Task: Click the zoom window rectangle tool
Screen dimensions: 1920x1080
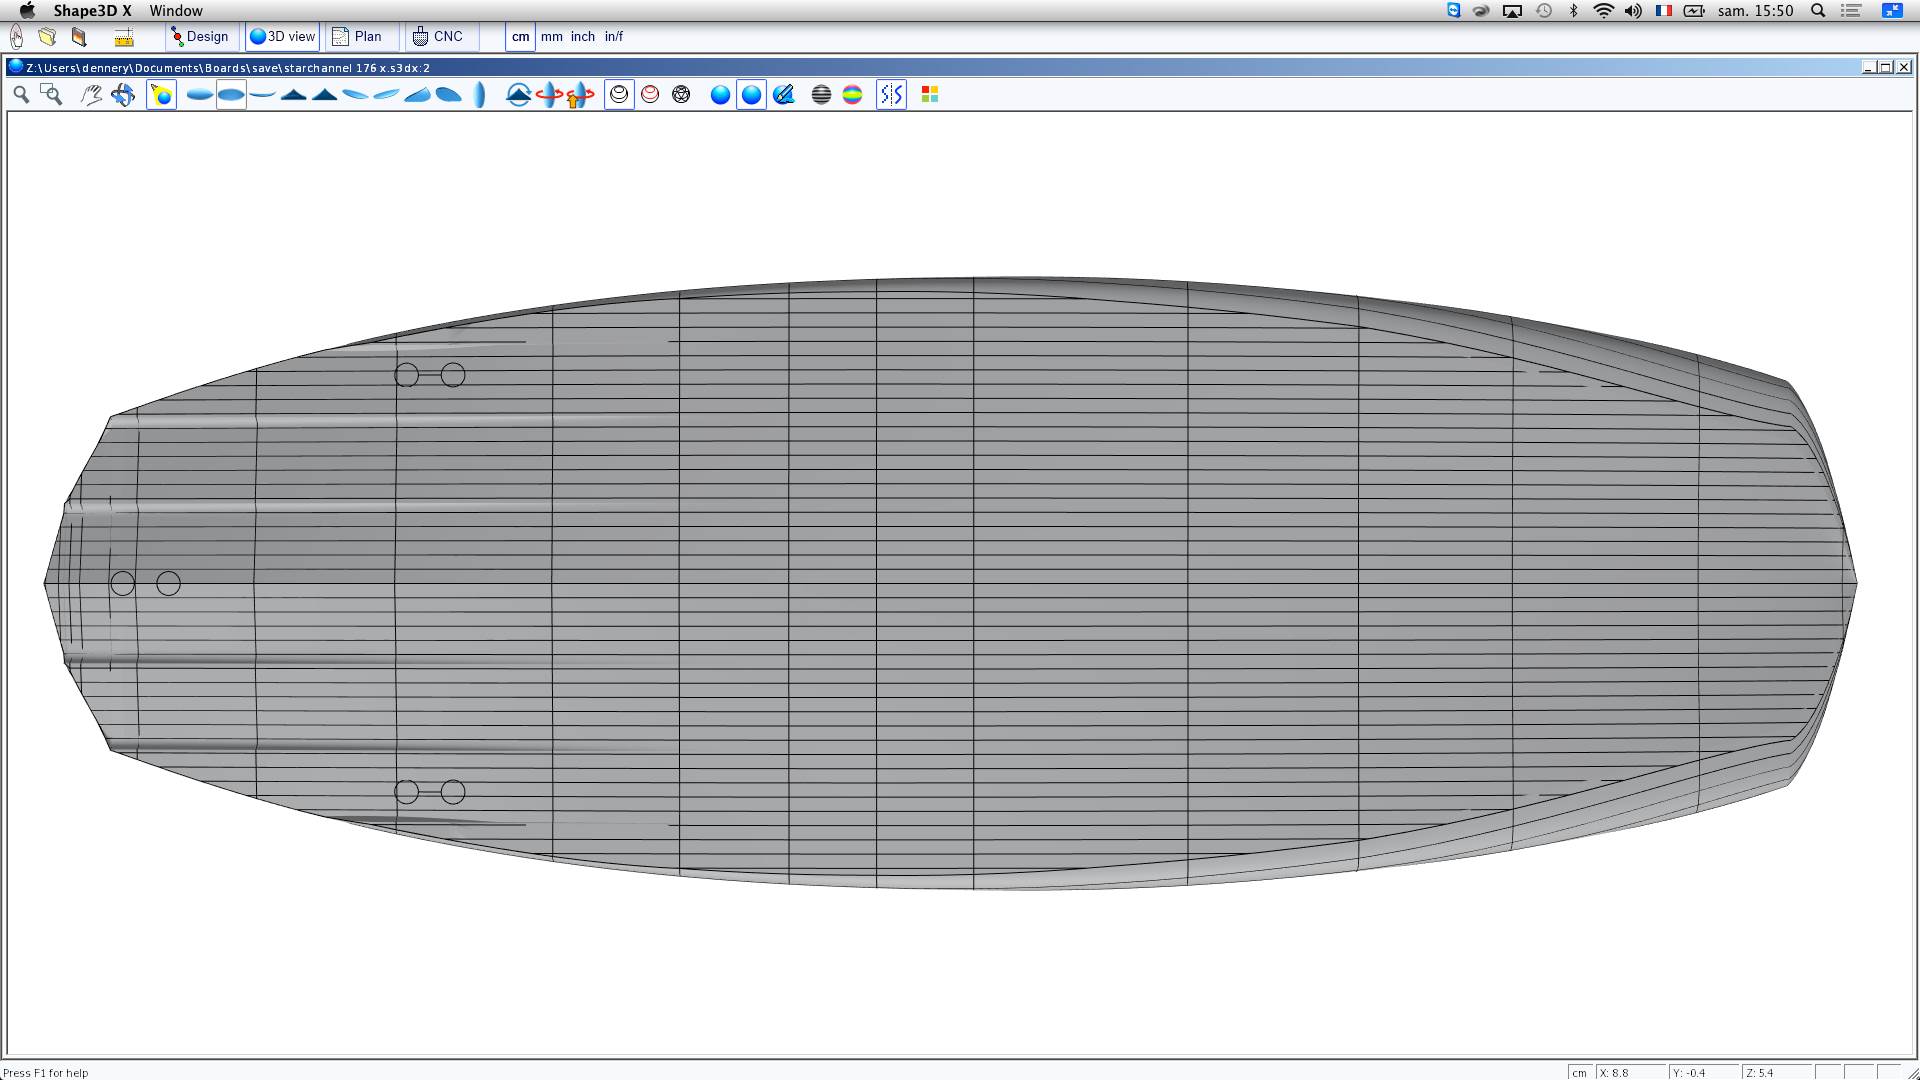Action: tap(52, 95)
